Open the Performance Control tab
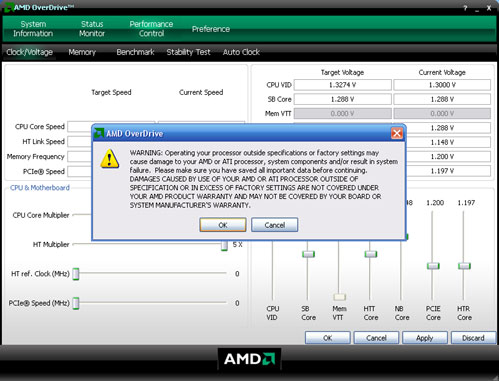Viewport: 499px width, 381px height. [x=151, y=29]
